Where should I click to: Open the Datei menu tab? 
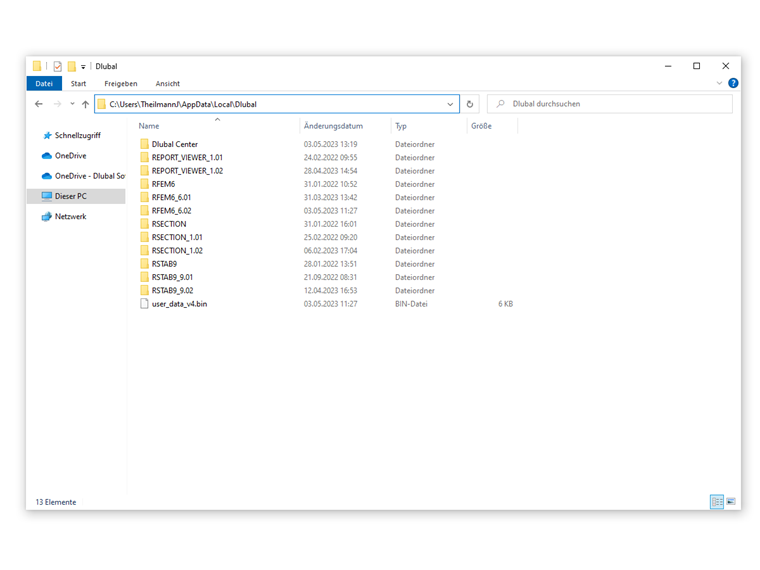pos(44,83)
